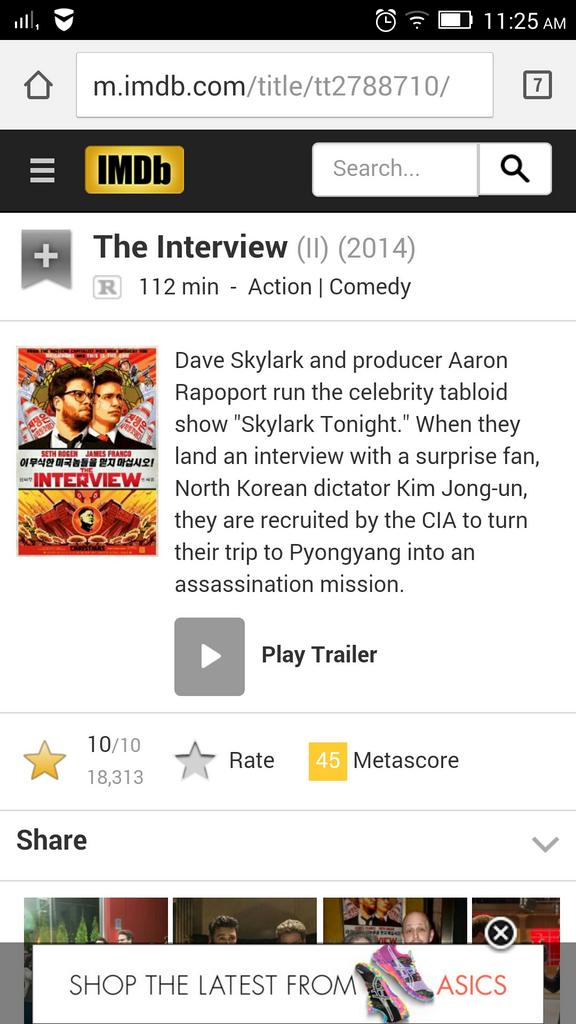The image size is (576, 1024).
Task: Open the browser tabs counter showing 7
Action: tap(537, 86)
